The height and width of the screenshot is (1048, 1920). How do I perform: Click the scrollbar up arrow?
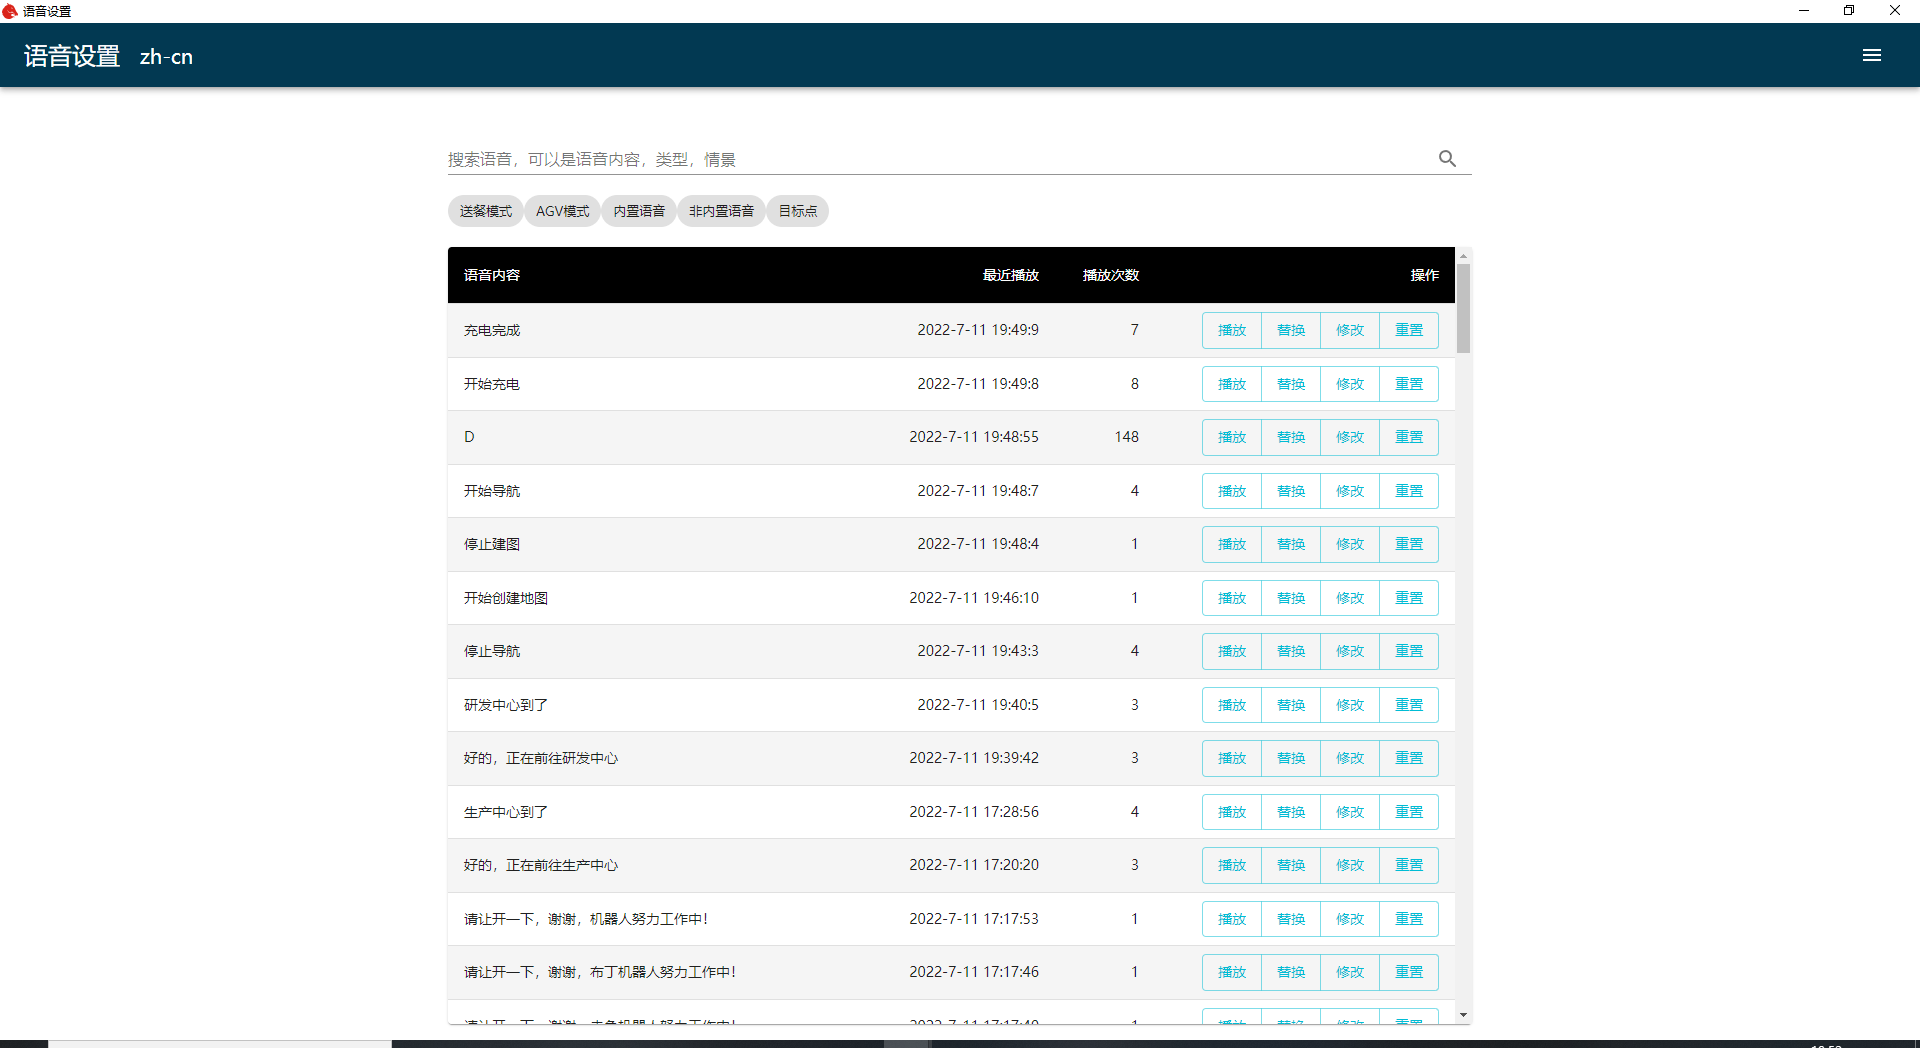tap(1463, 256)
